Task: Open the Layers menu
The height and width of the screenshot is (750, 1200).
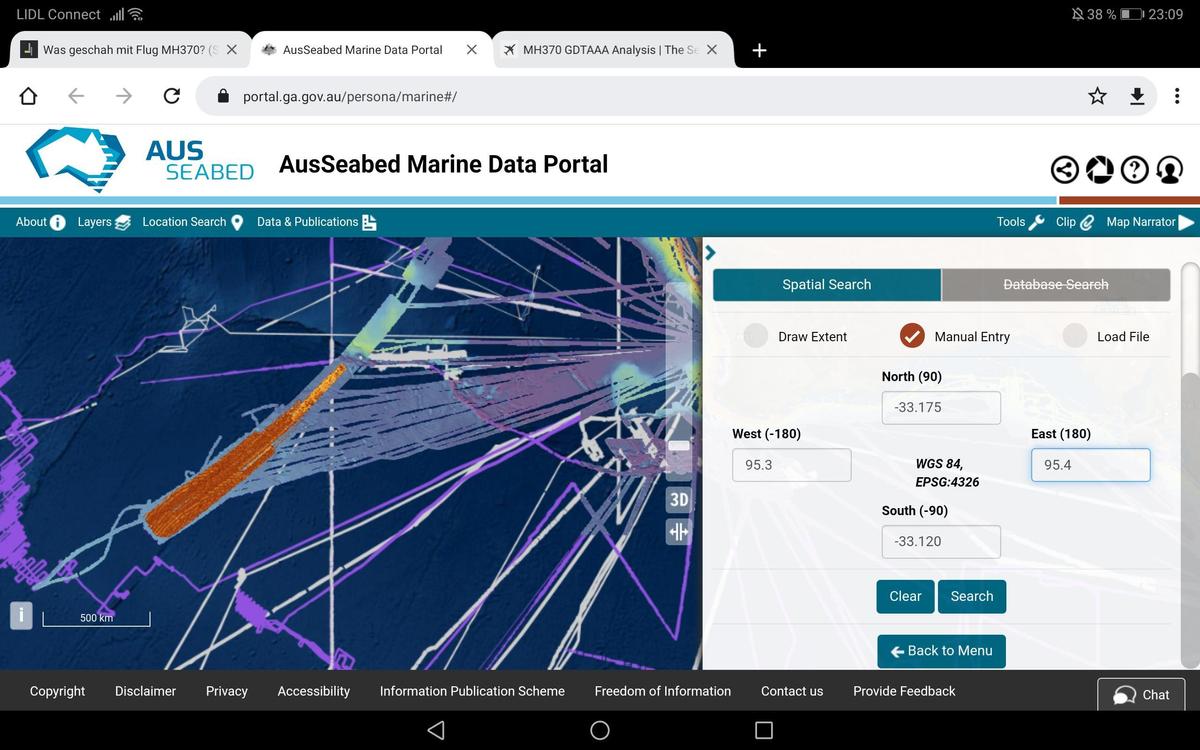Action: [104, 222]
